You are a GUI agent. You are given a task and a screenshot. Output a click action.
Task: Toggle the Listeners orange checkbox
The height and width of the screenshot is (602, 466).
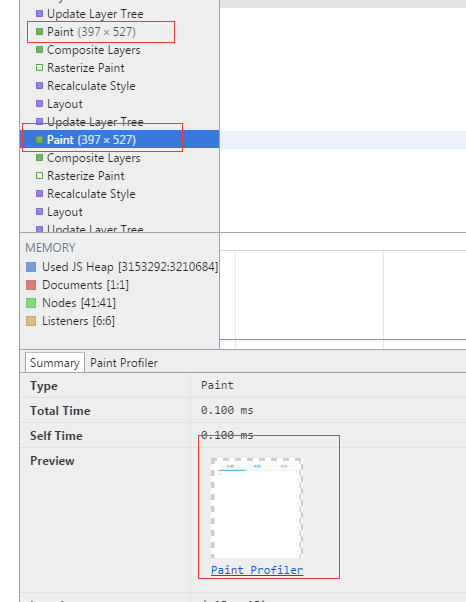[31, 321]
